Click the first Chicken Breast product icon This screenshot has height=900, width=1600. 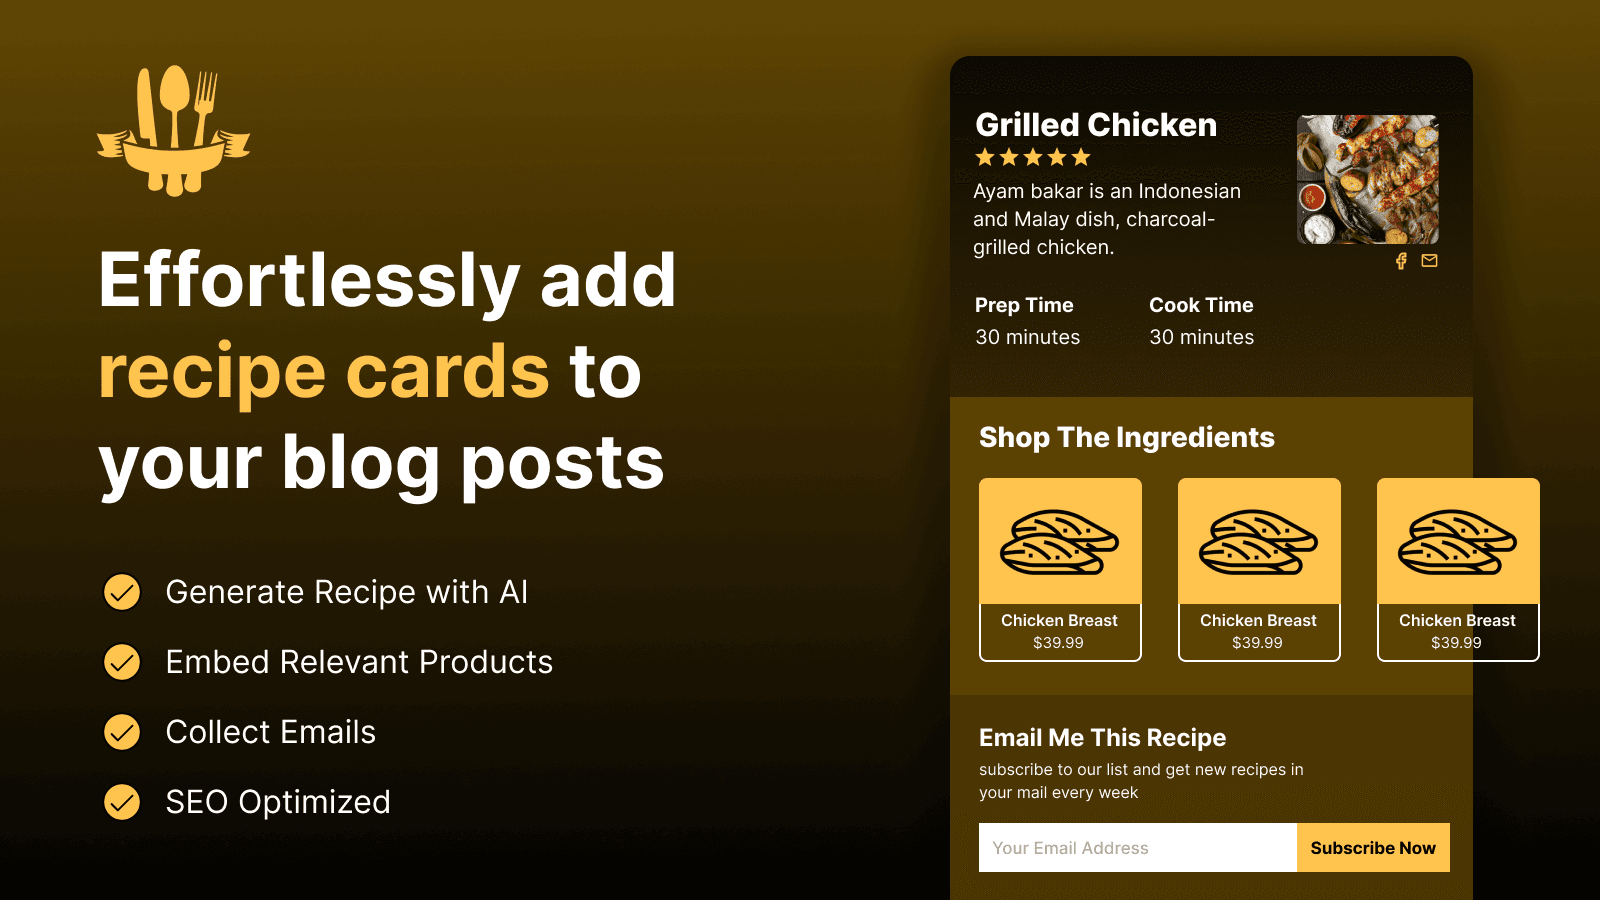pyautogui.click(x=1060, y=541)
